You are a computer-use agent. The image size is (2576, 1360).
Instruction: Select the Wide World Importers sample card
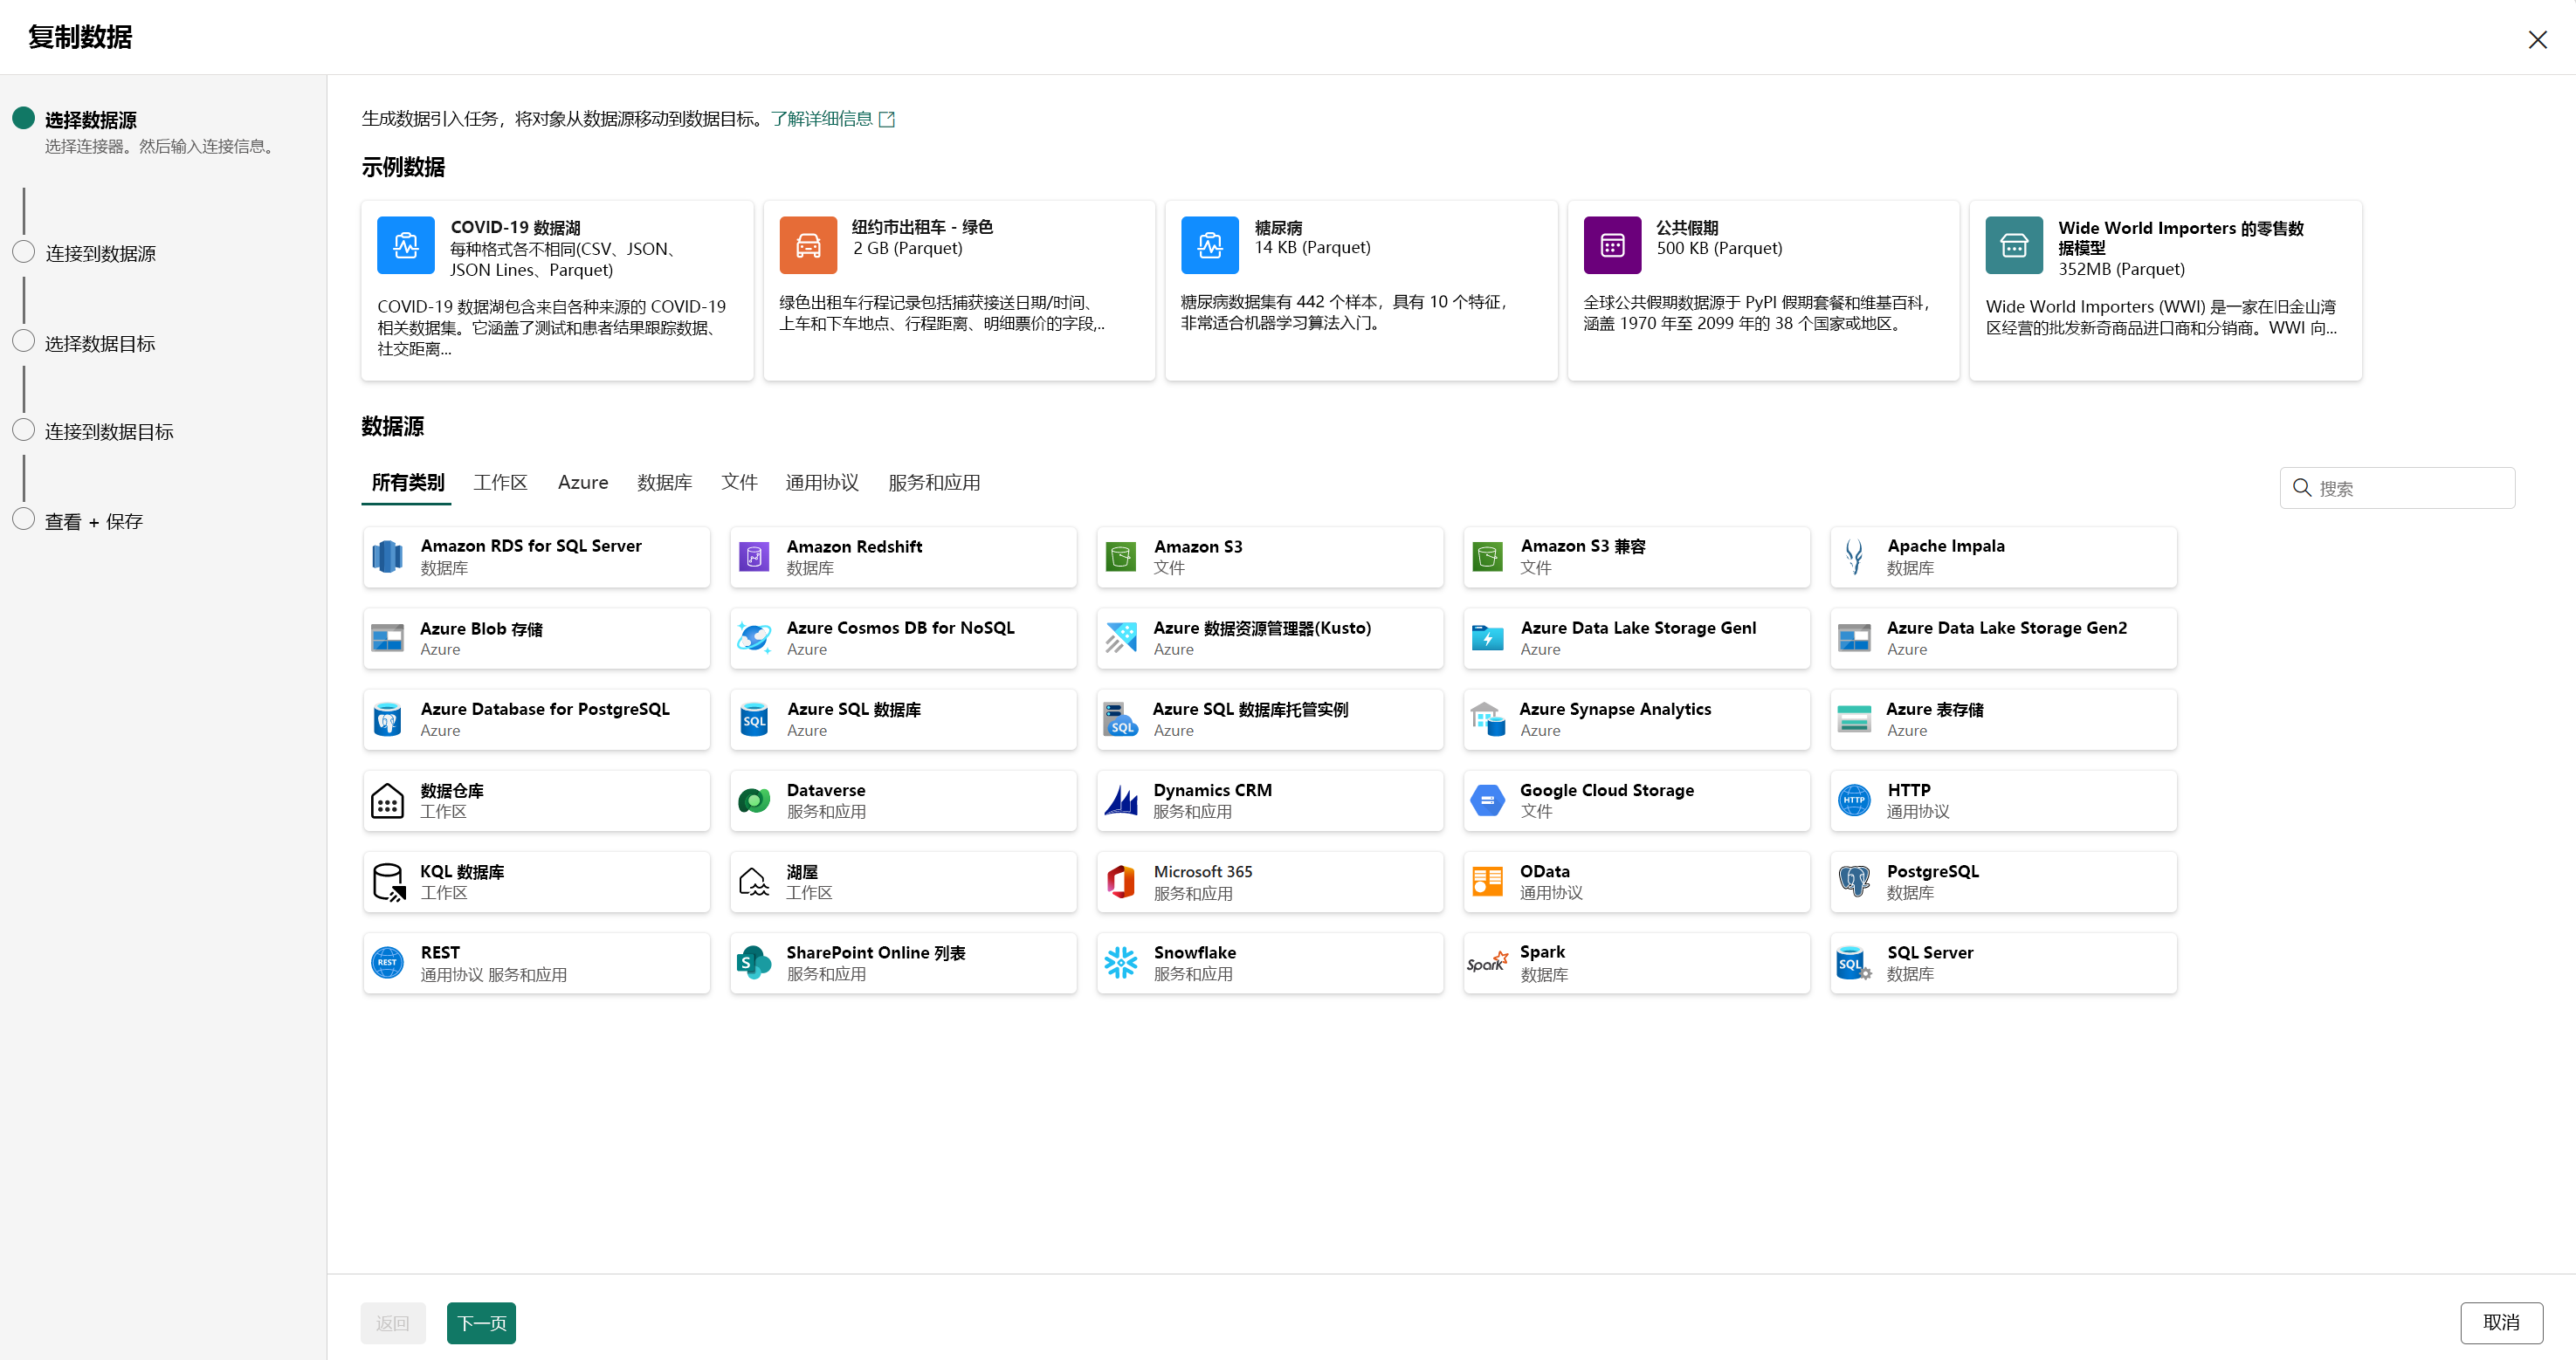[2165, 291]
